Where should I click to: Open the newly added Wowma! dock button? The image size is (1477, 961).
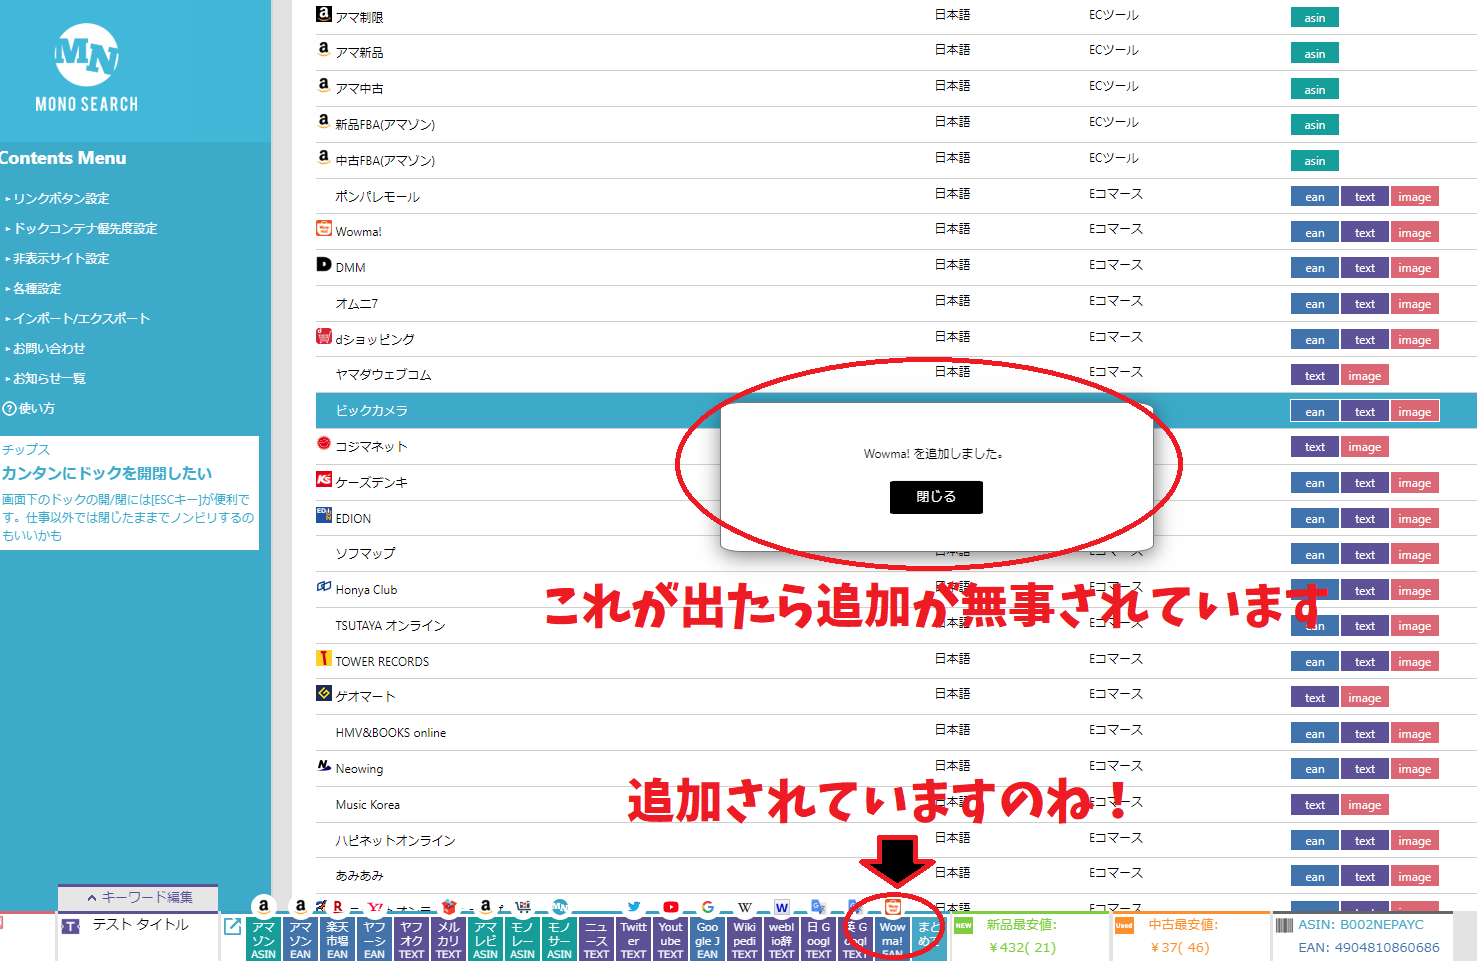click(x=892, y=940)
